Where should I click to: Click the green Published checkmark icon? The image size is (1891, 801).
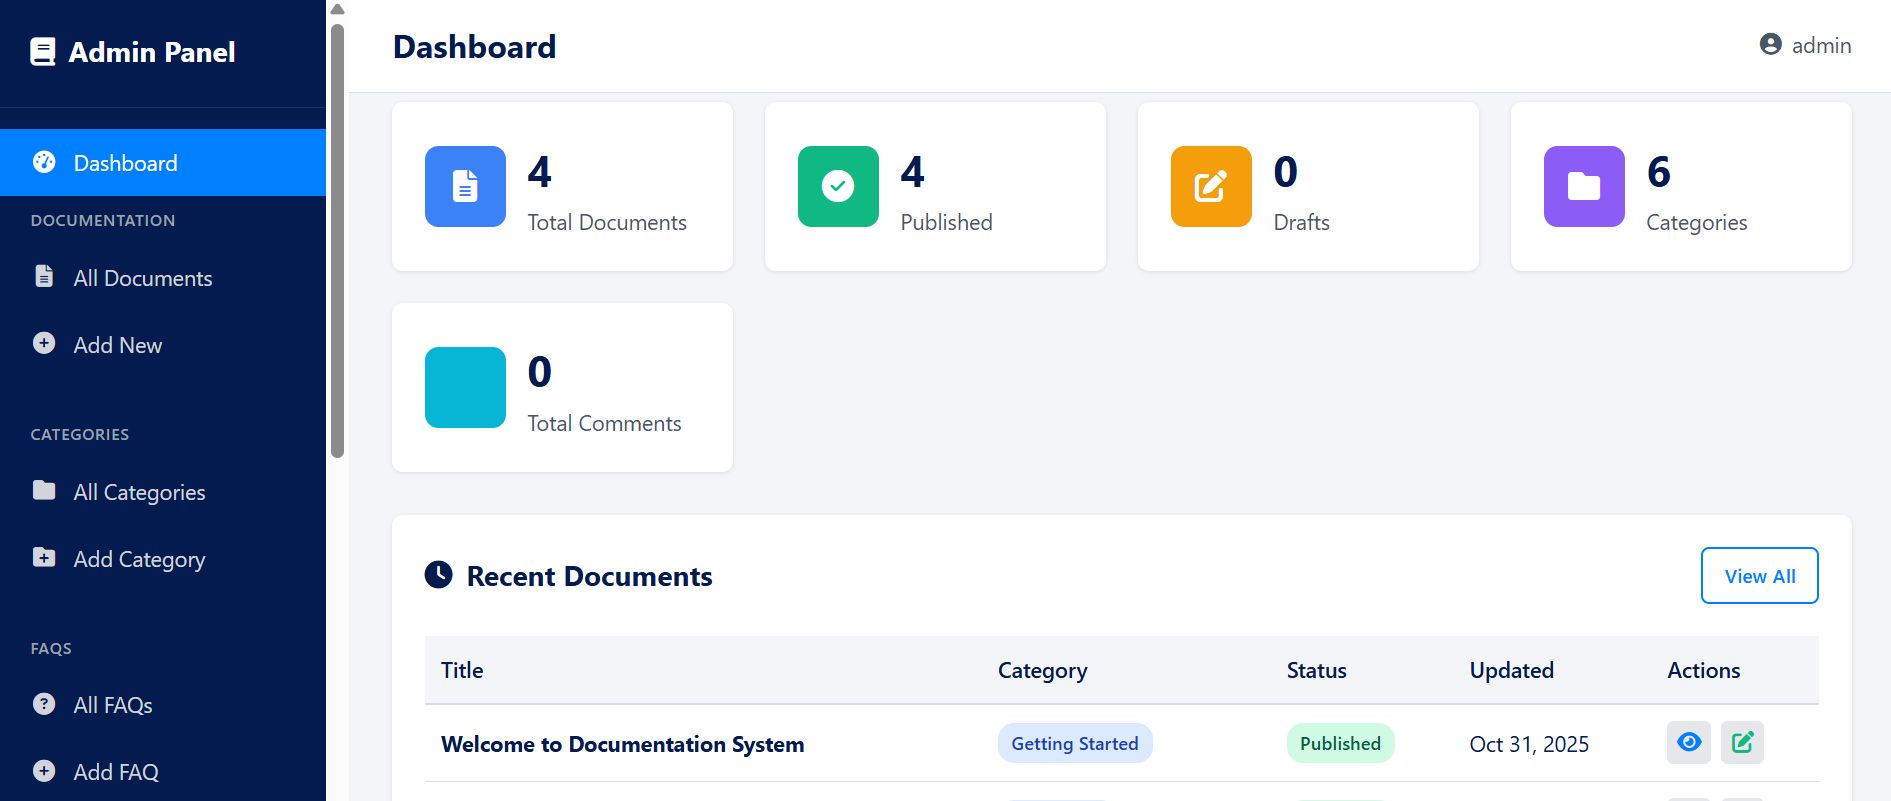click(838, 187)
